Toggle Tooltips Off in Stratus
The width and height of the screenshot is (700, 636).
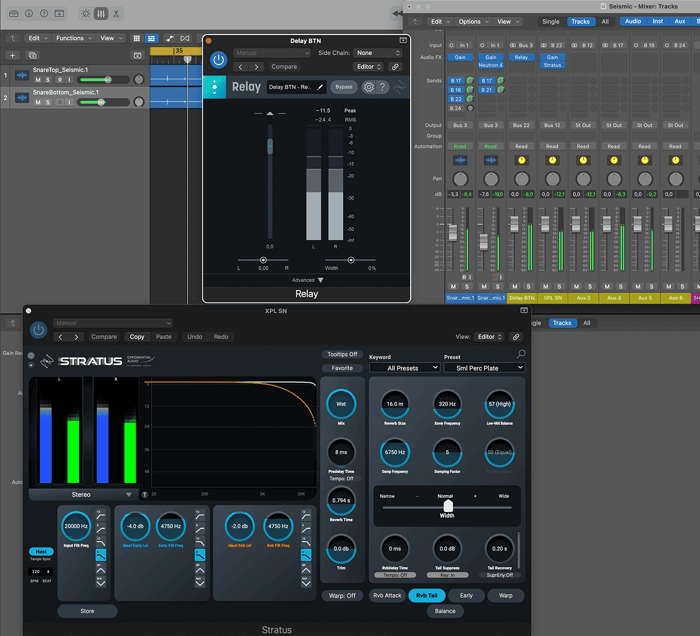[342, 354]
